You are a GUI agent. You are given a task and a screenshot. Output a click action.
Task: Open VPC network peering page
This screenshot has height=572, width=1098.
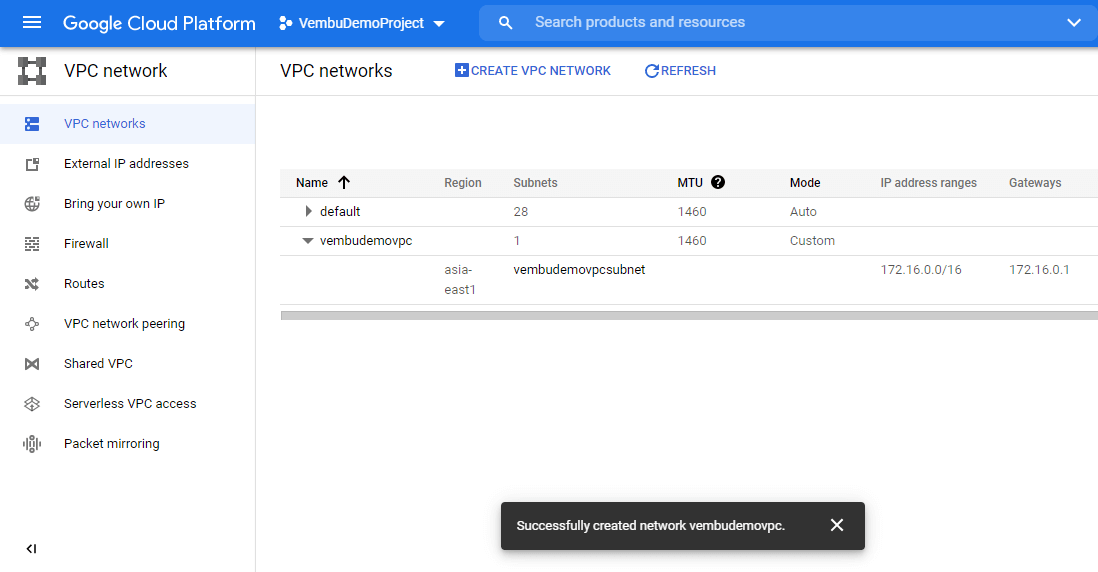pyautogui.click(x=127, y=323)
